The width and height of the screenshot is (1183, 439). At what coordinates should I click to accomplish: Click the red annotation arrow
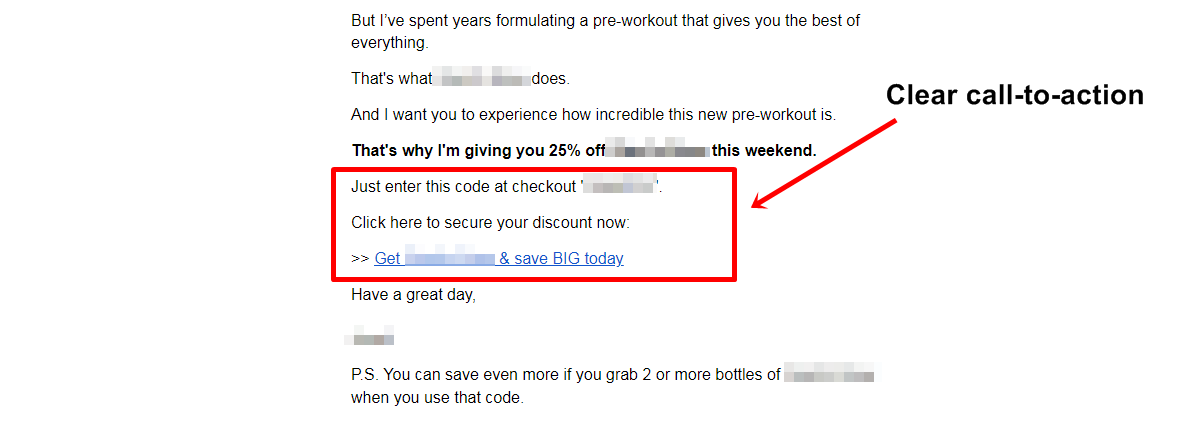(x=823, y=164)
